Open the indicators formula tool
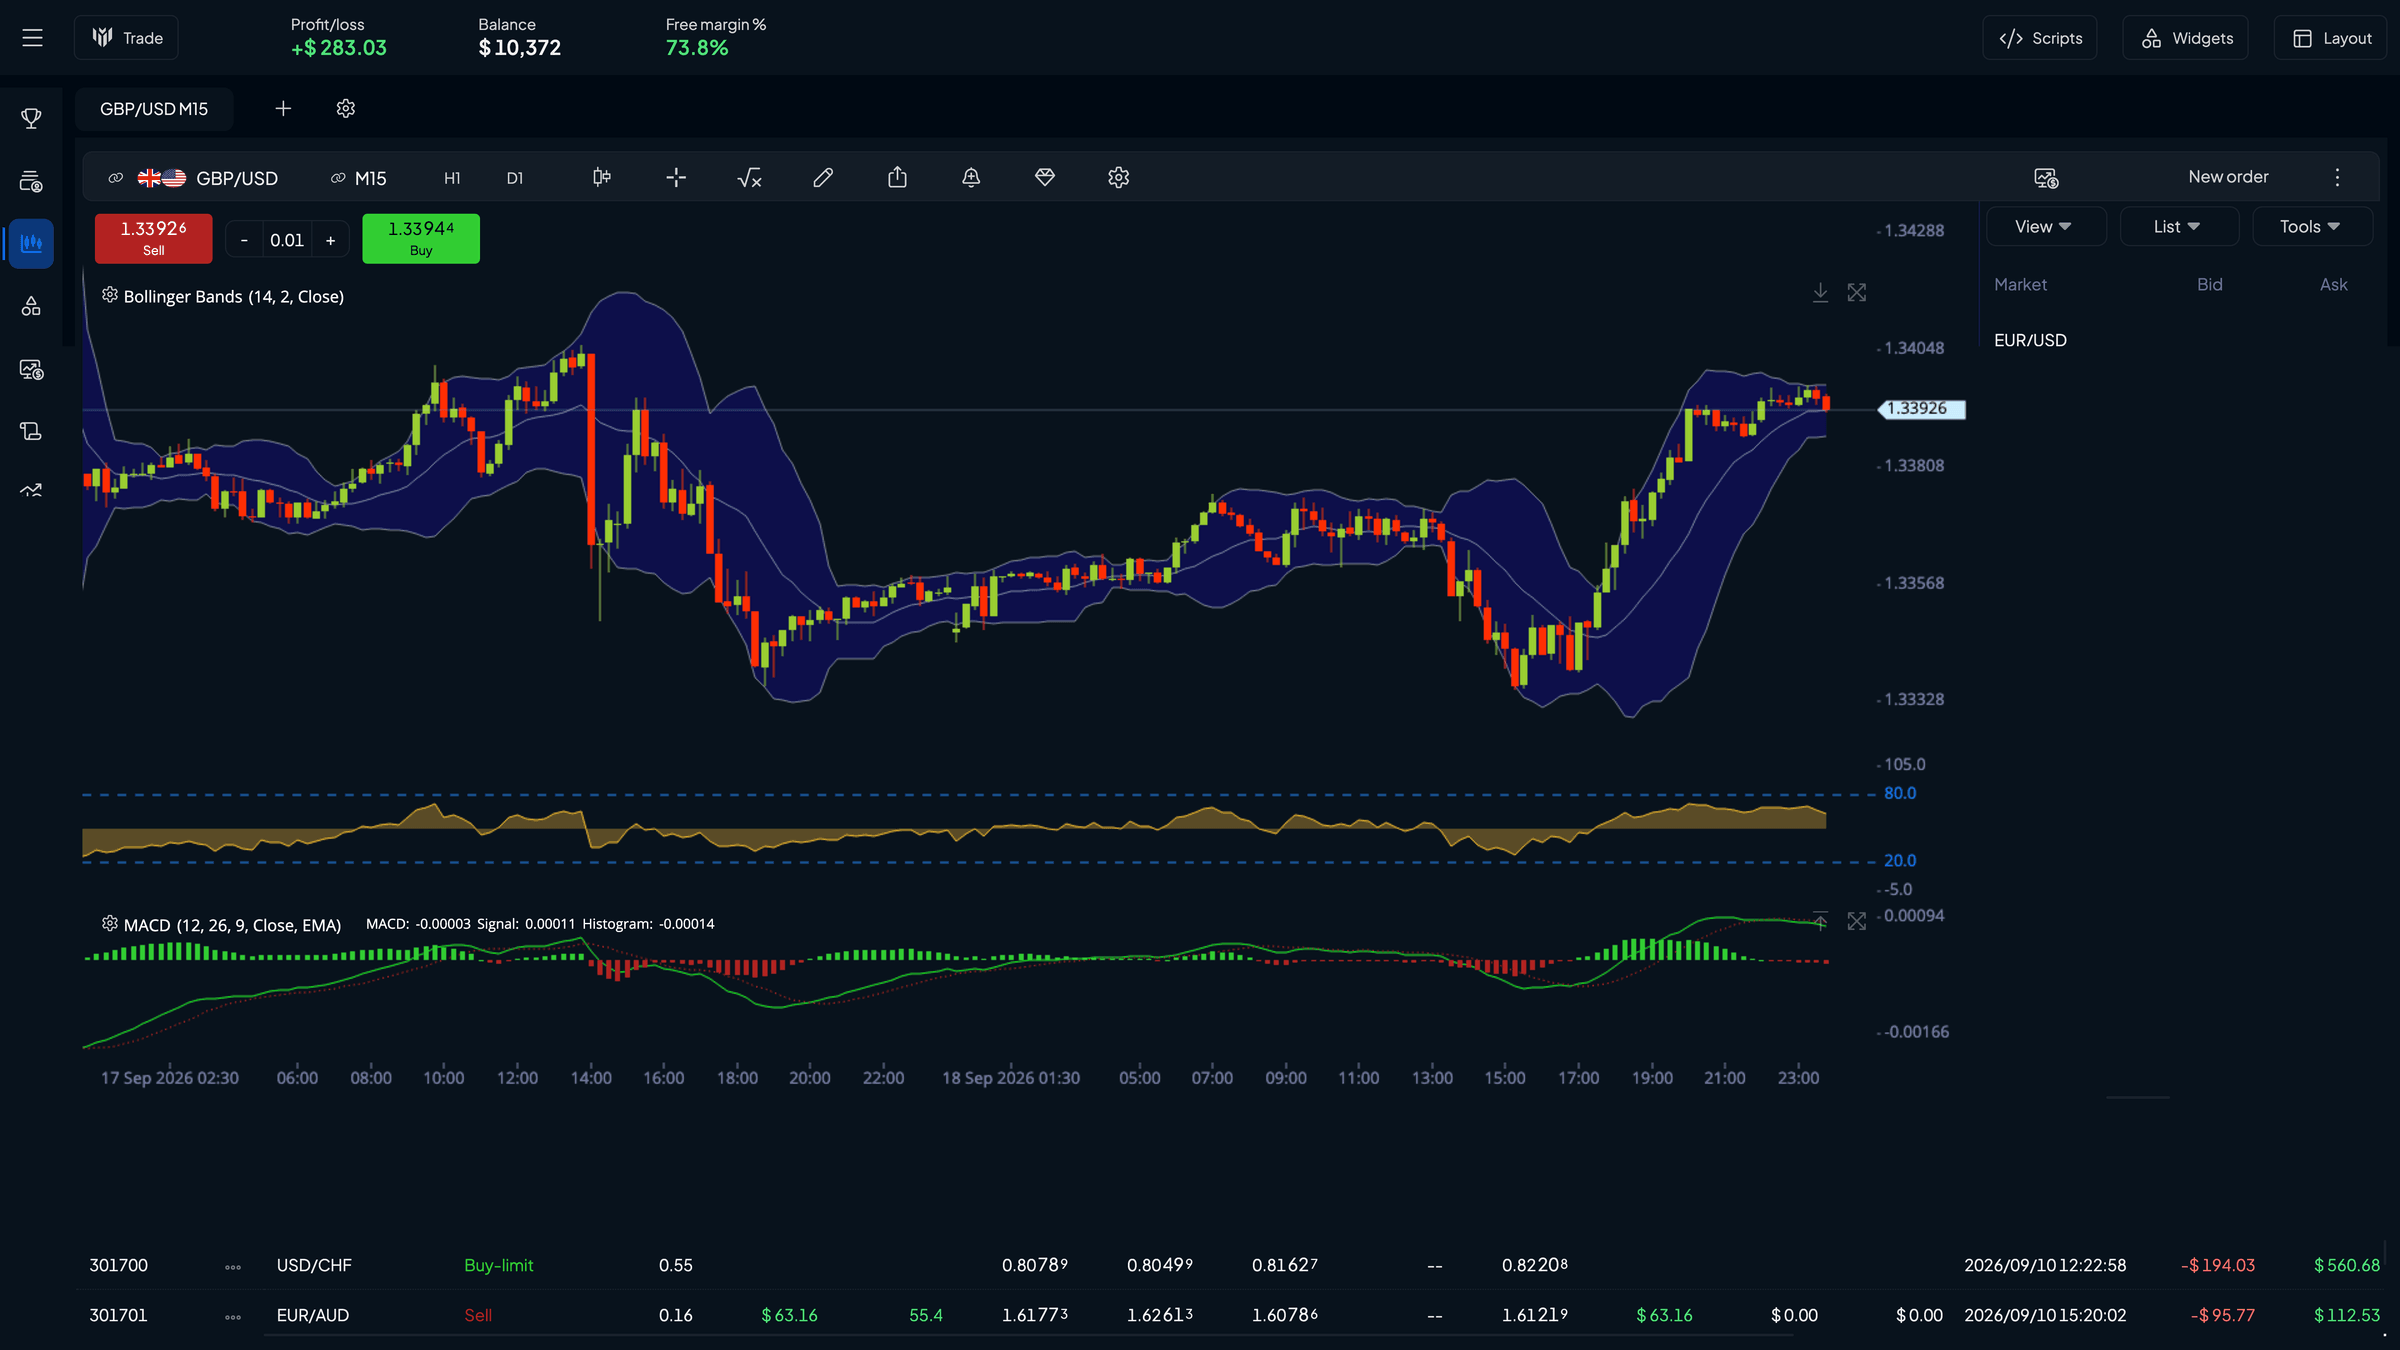2400x1350 pixels. click(749, 177)
